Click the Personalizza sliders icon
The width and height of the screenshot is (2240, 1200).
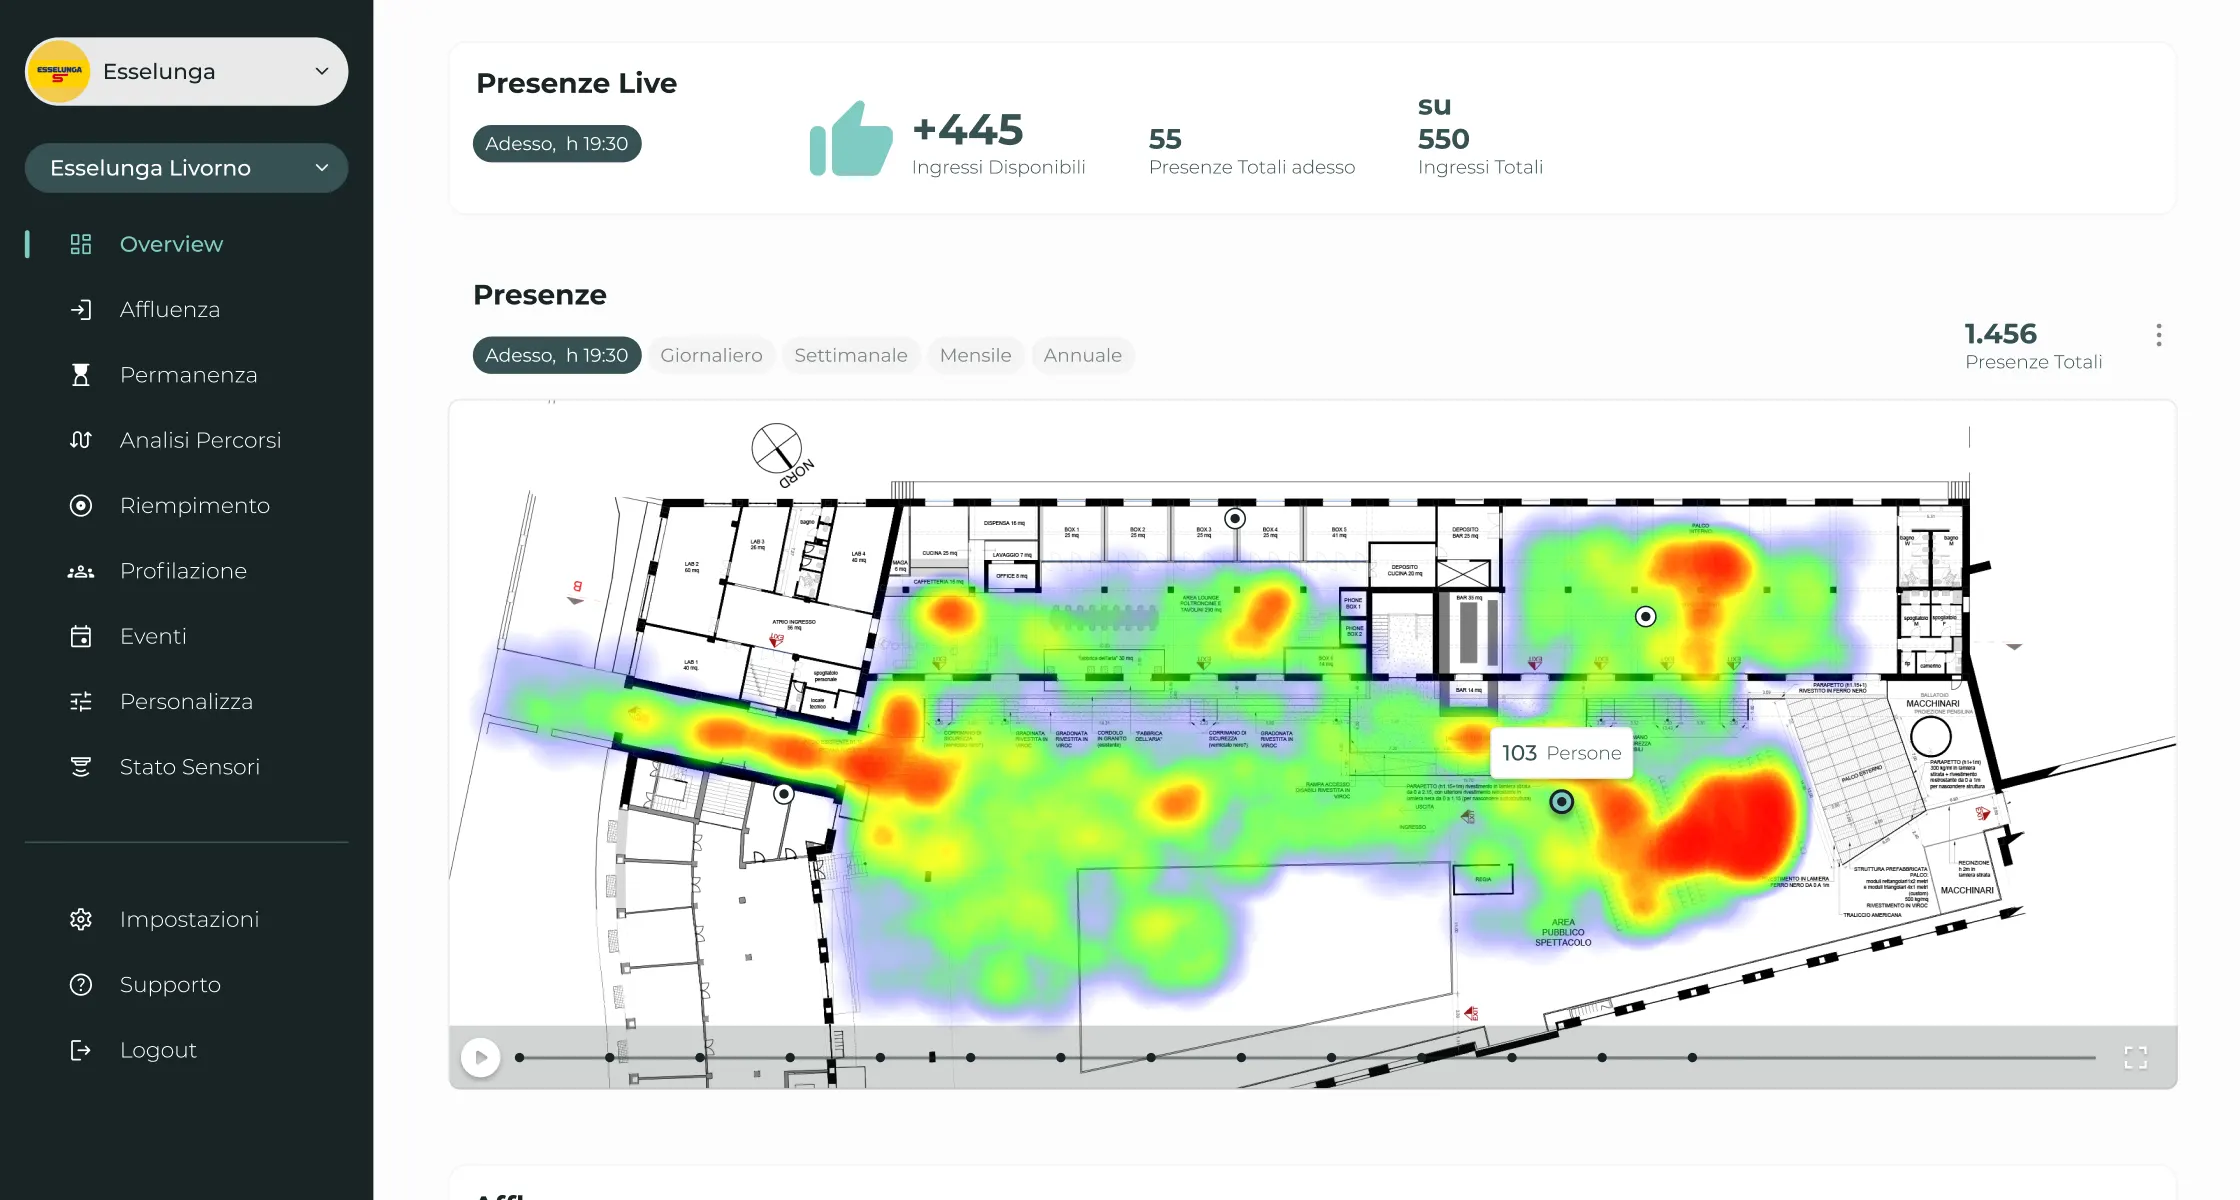pyautogui.click(x=81, y=702)
